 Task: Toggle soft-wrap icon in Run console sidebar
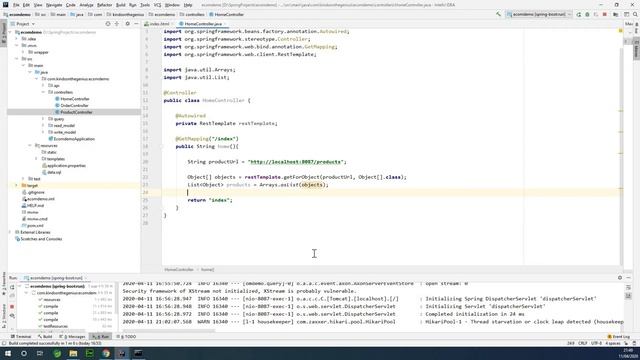click(629, 287)
